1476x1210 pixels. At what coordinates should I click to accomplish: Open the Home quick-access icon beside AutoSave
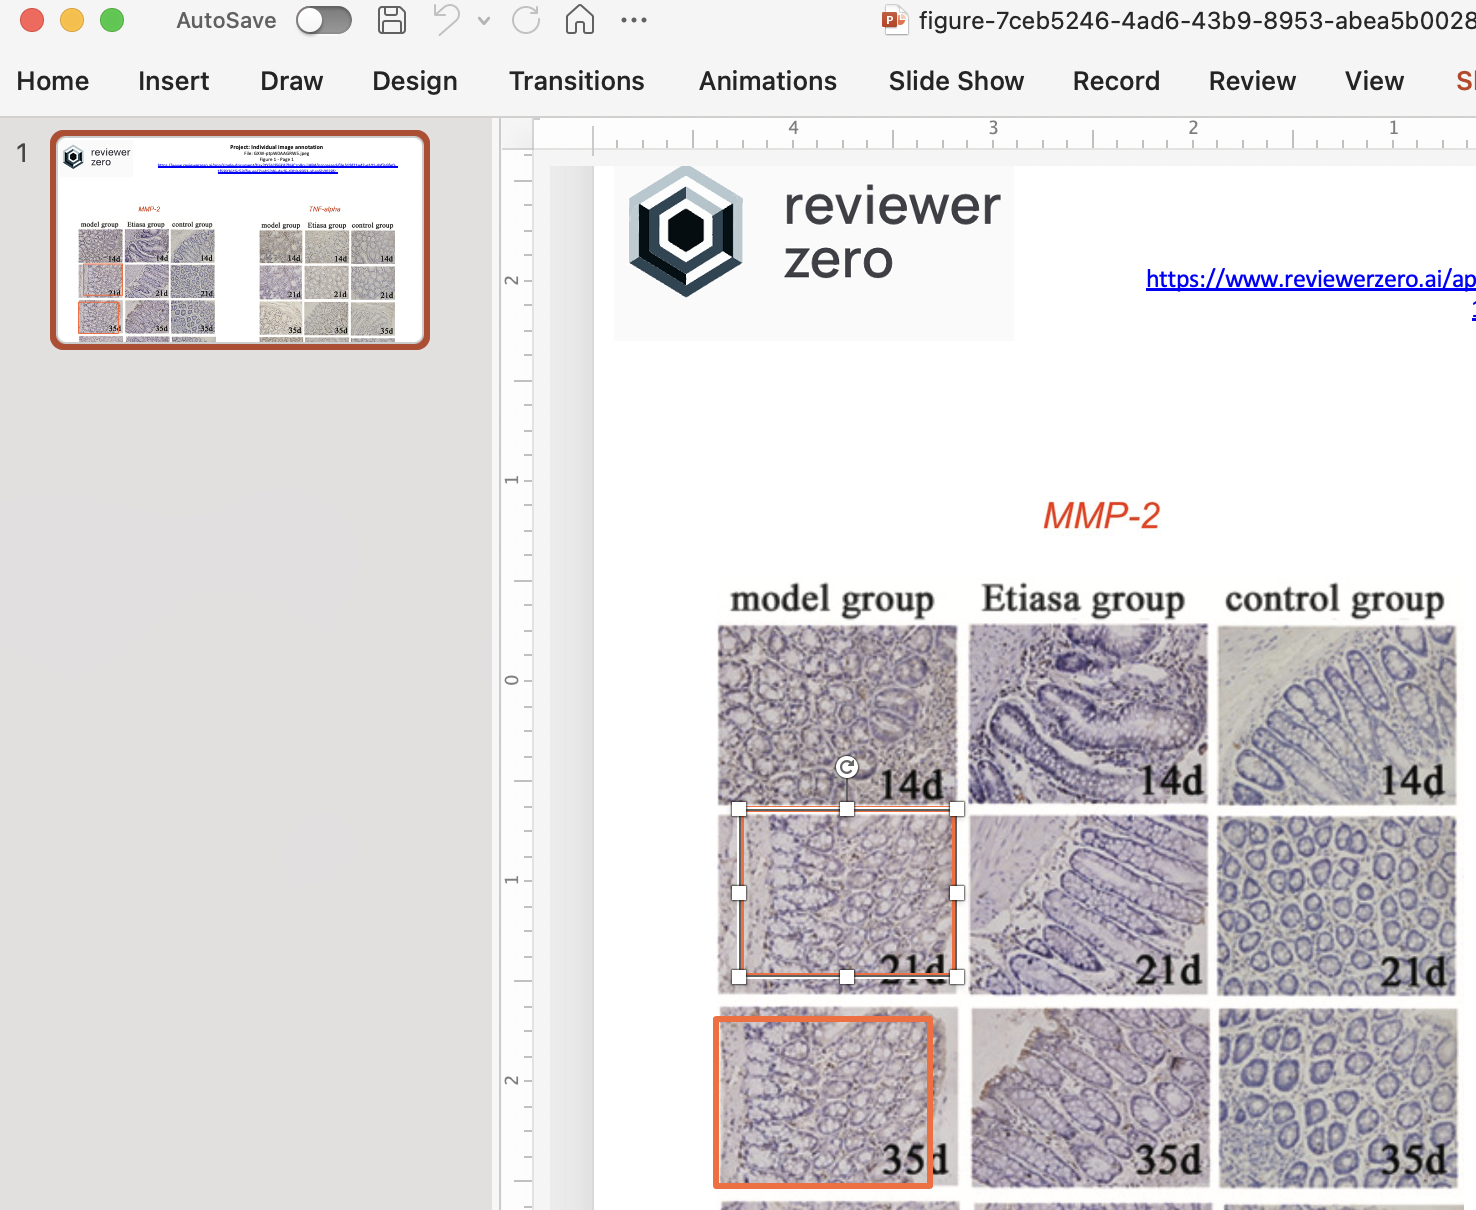click(x=579, y=20)
